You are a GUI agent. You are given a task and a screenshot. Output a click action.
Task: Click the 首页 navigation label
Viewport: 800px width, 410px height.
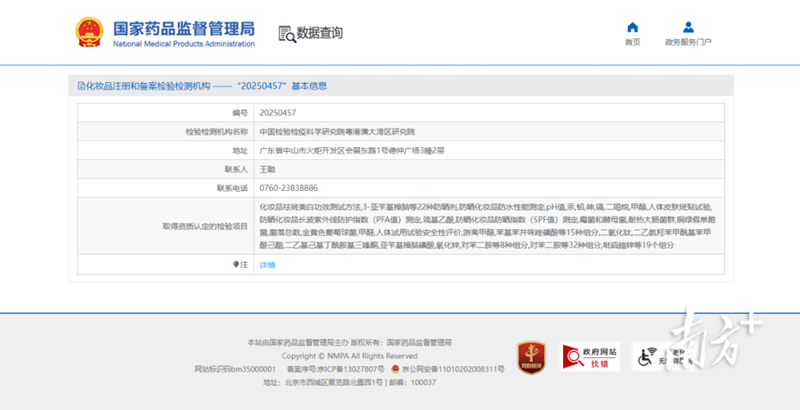(632, 43)
